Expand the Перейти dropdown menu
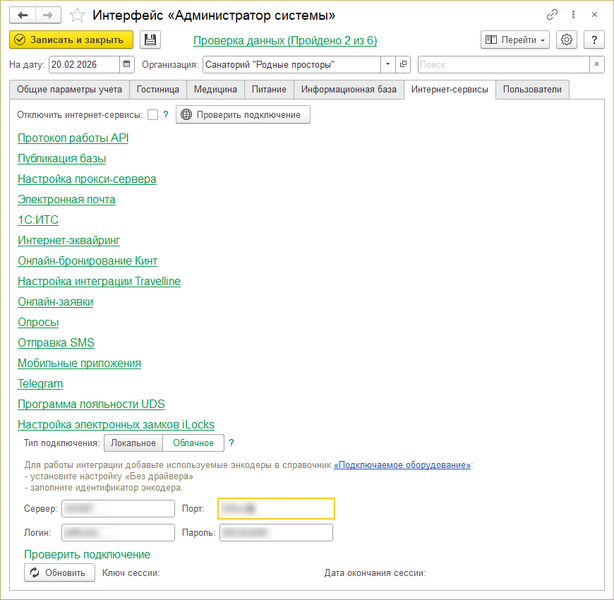This screenshot has width=614, height=600. coord(515,40)
